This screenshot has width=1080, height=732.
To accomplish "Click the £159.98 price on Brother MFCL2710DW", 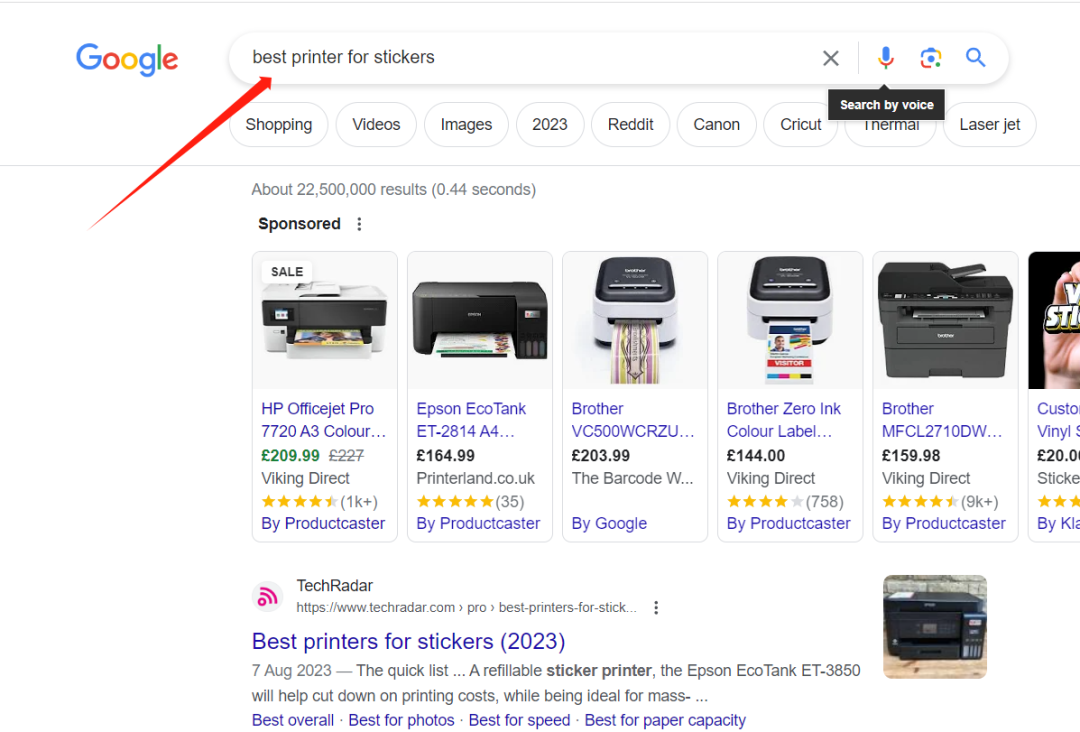I will [911, 456].
